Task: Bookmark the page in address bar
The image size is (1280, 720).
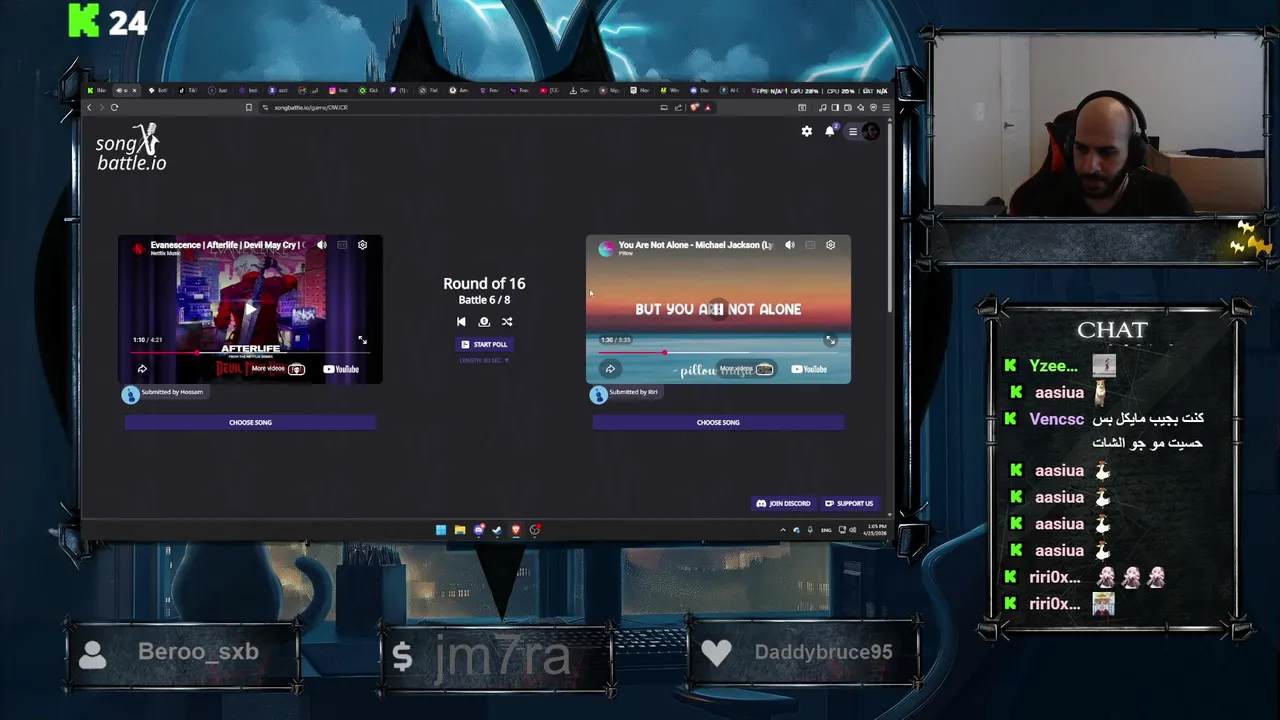Action: pos(248,107)
